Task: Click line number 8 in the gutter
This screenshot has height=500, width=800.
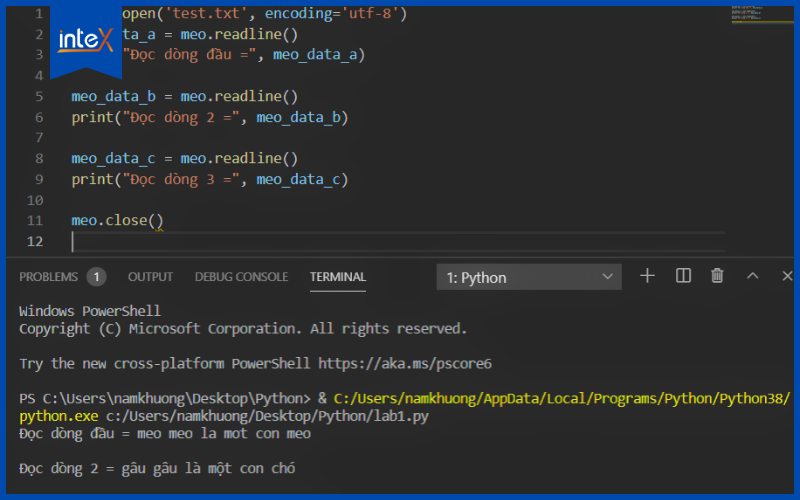Action: tap(39, 158)
